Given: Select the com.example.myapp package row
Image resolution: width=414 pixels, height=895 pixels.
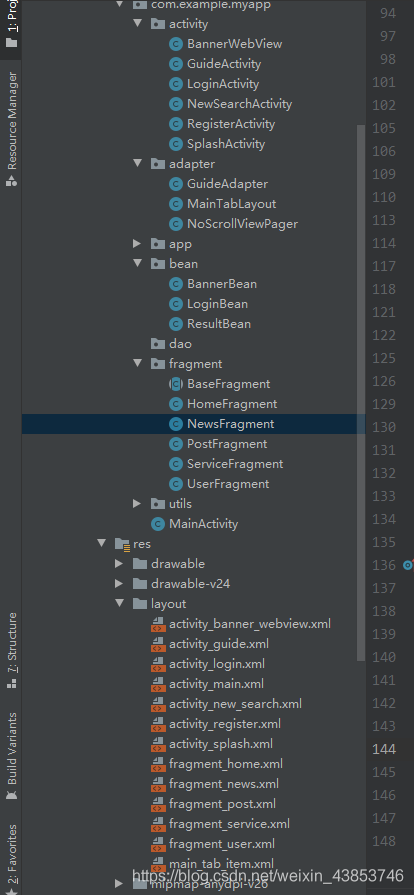Looking at the screenshot, I should tap(194, 5).
